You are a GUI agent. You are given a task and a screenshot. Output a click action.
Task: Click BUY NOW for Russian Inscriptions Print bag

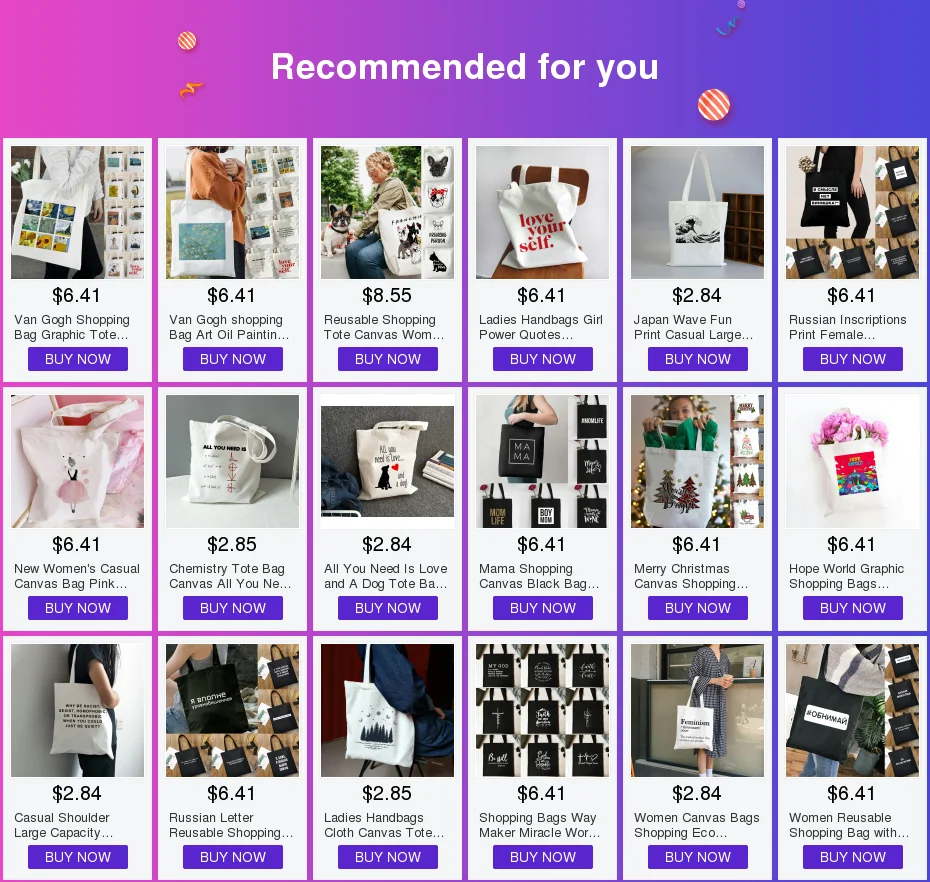[852, 359]
